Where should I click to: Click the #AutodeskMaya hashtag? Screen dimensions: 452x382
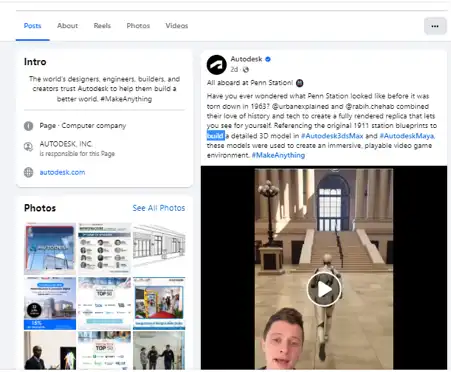[x=407, y=136]
